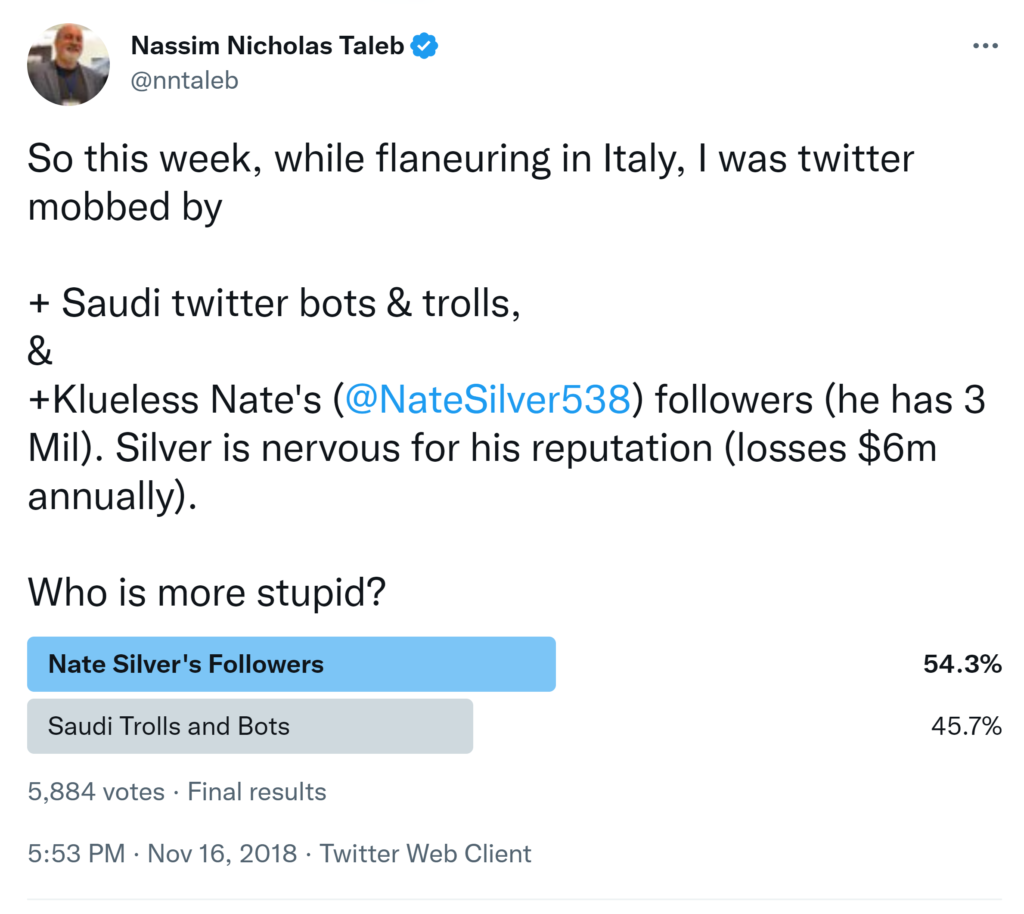
Task: Click the 'flaneuring in Italy' opening sentence
Action: click(x=470, y=160)
